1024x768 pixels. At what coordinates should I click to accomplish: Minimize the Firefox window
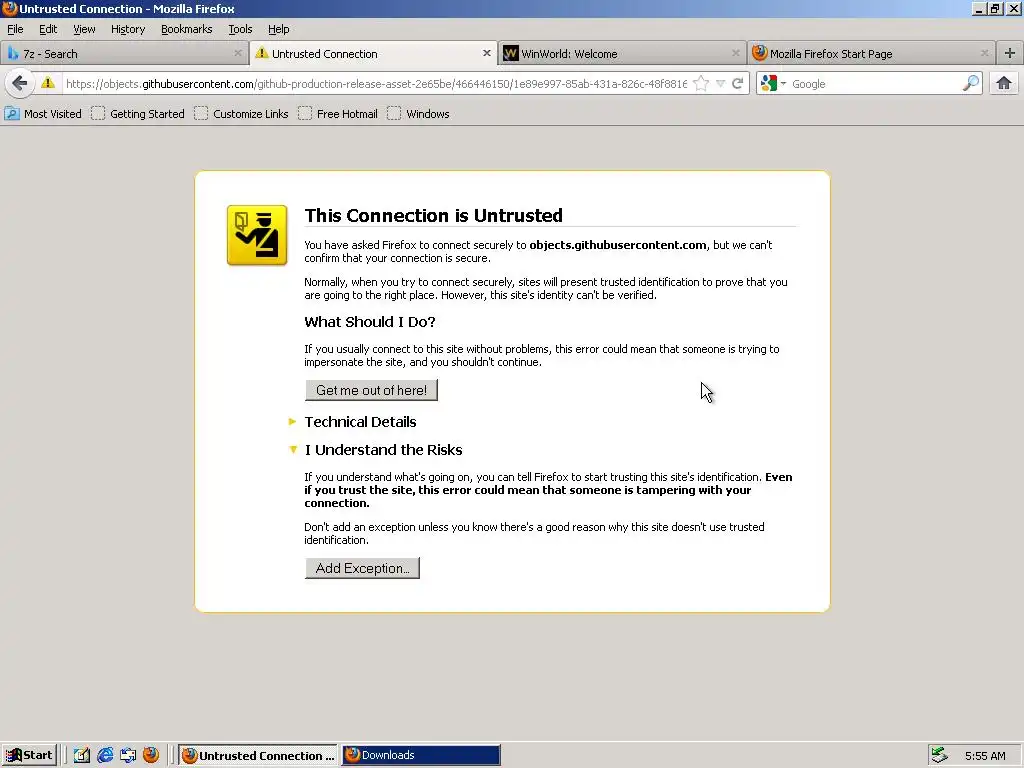[978, 8]
